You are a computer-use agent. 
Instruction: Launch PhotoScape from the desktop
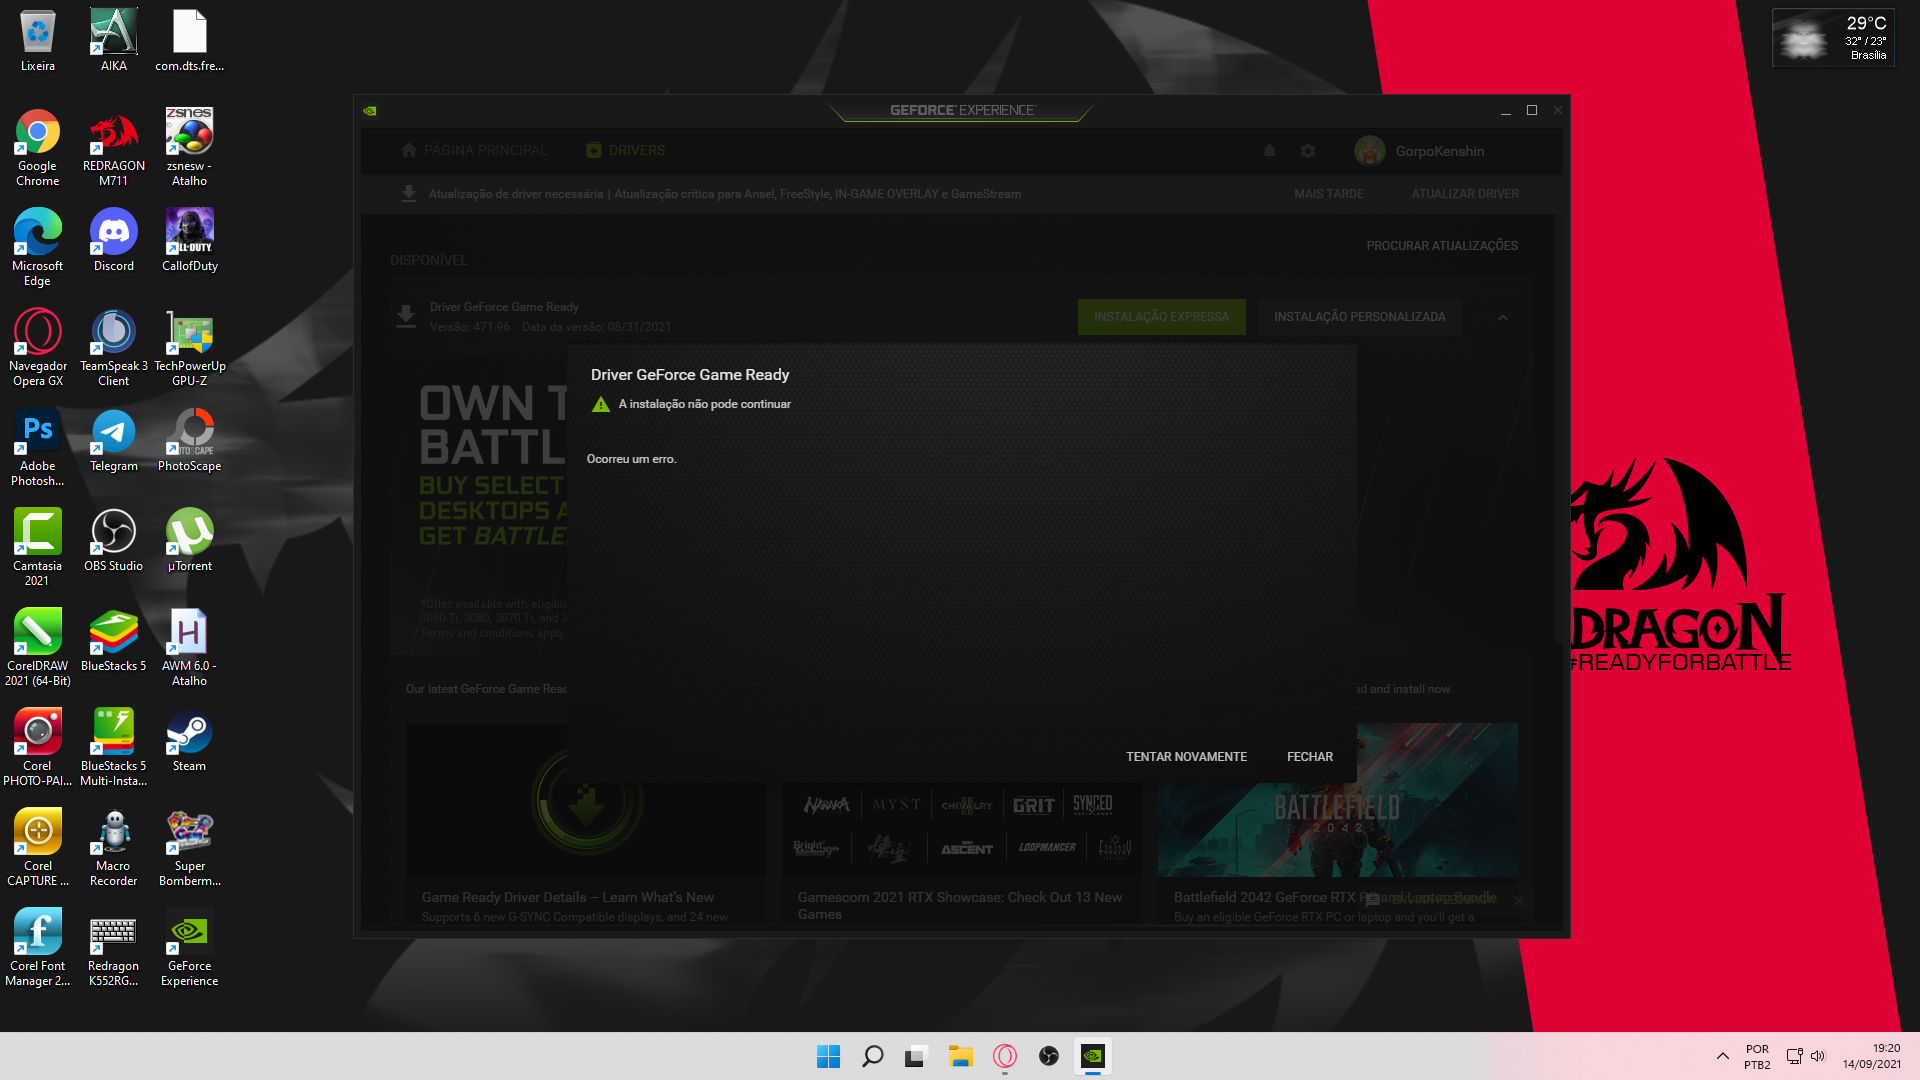click(189, 441)
